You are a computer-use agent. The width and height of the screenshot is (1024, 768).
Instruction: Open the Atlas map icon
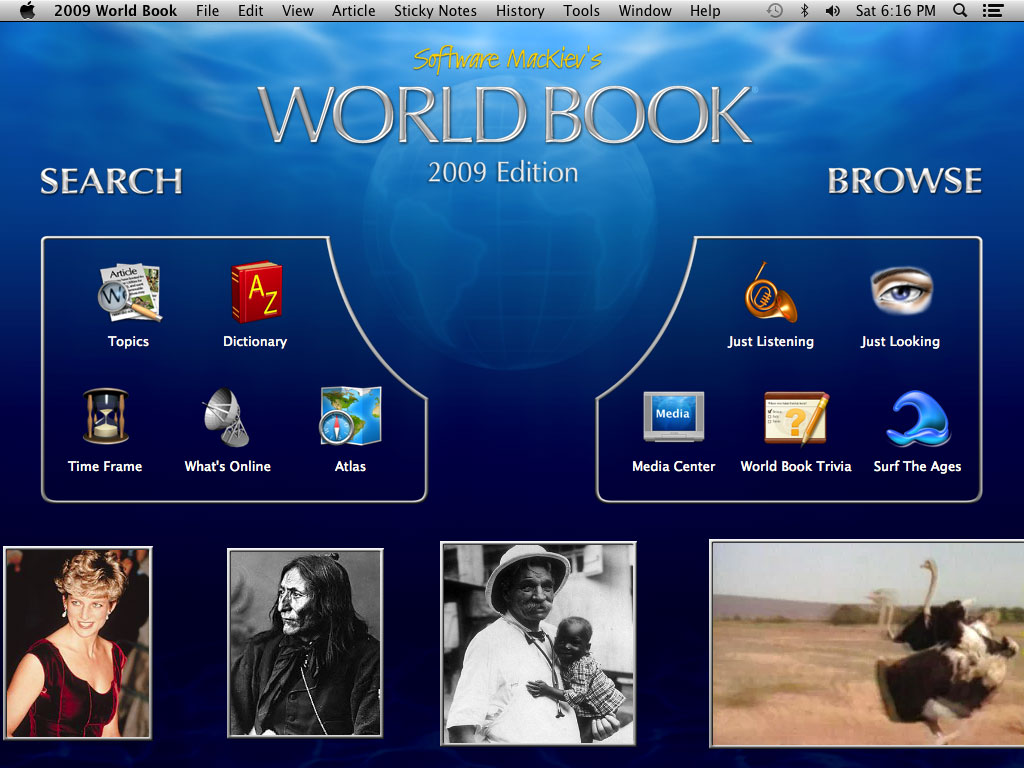(350, 416)
